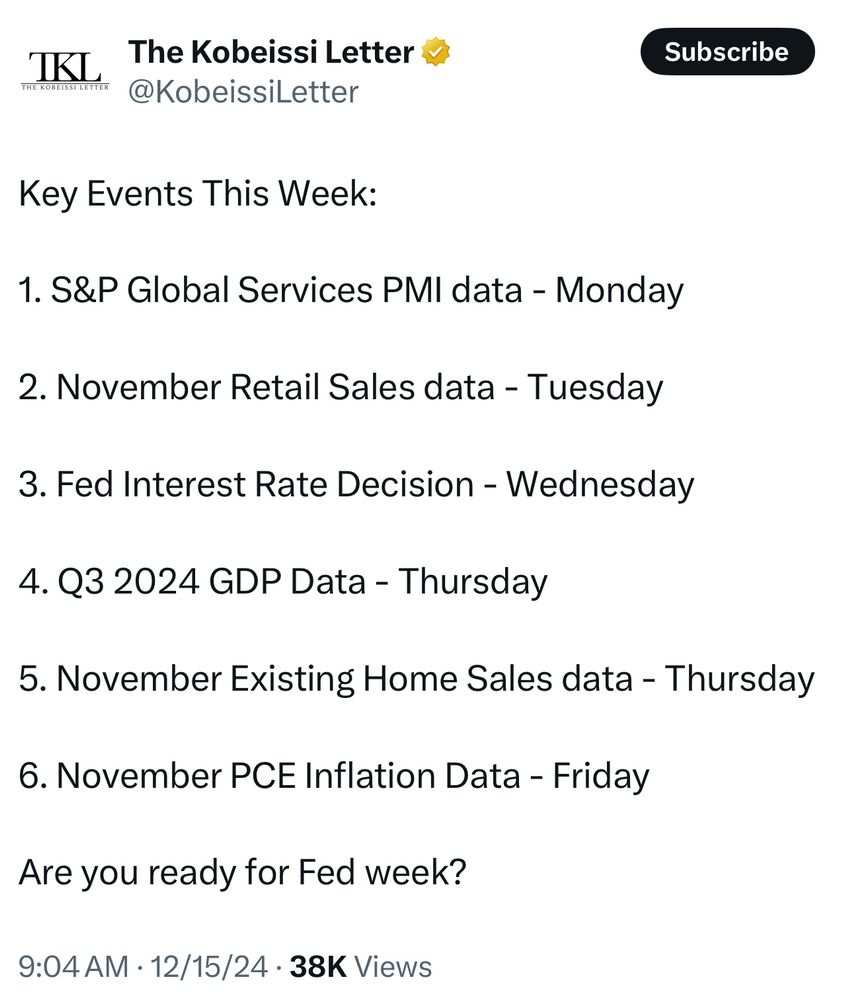Click the Subscribe button
The image size is (849, 1000).
point(727,52)
